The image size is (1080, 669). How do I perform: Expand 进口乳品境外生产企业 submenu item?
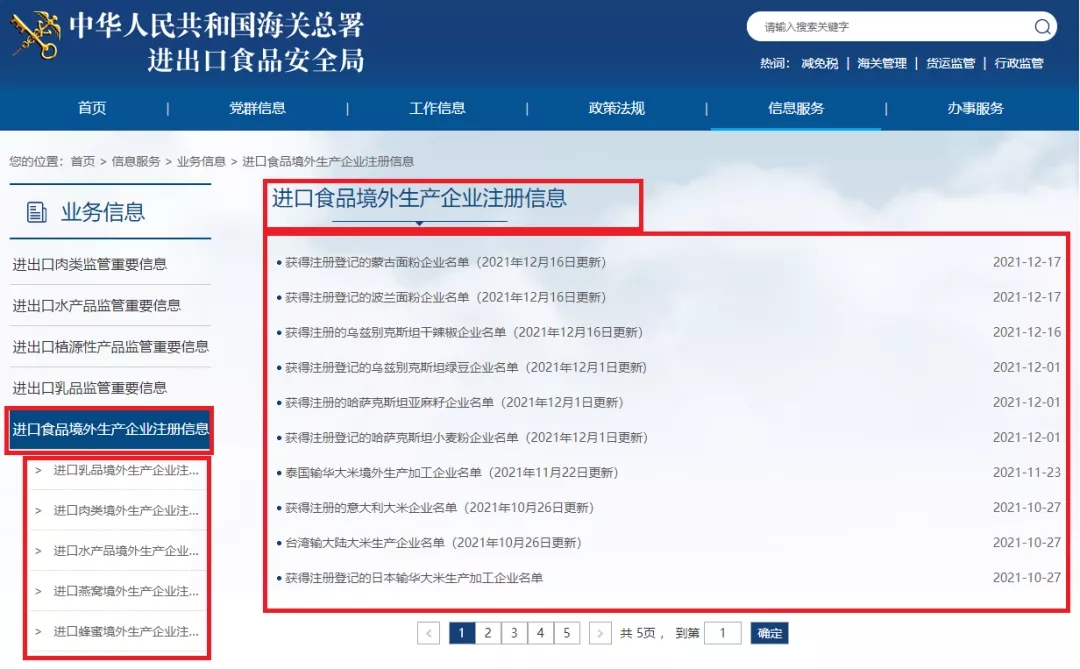[125, 470]
